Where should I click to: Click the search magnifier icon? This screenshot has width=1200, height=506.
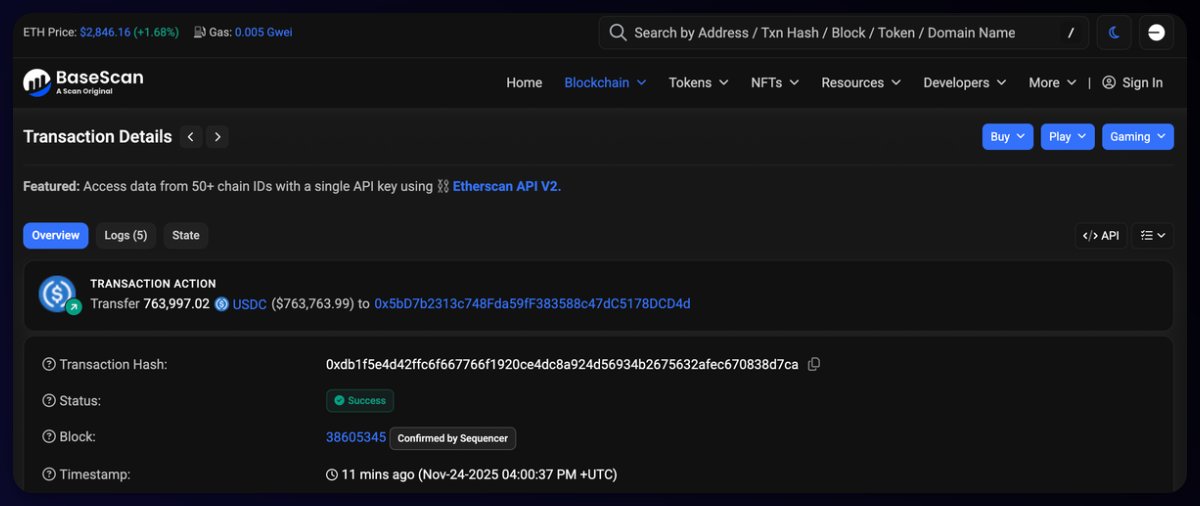(618, 33)
